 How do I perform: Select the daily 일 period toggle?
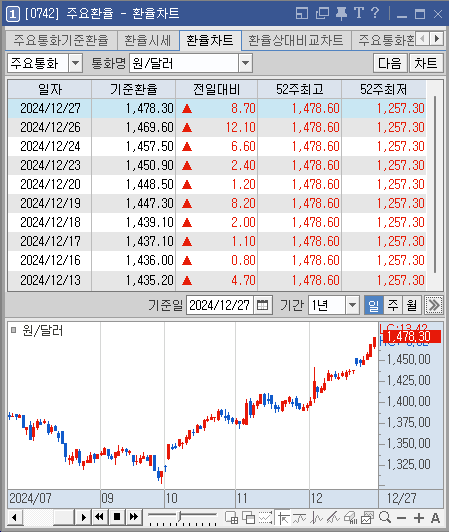[x=373, y=305]
